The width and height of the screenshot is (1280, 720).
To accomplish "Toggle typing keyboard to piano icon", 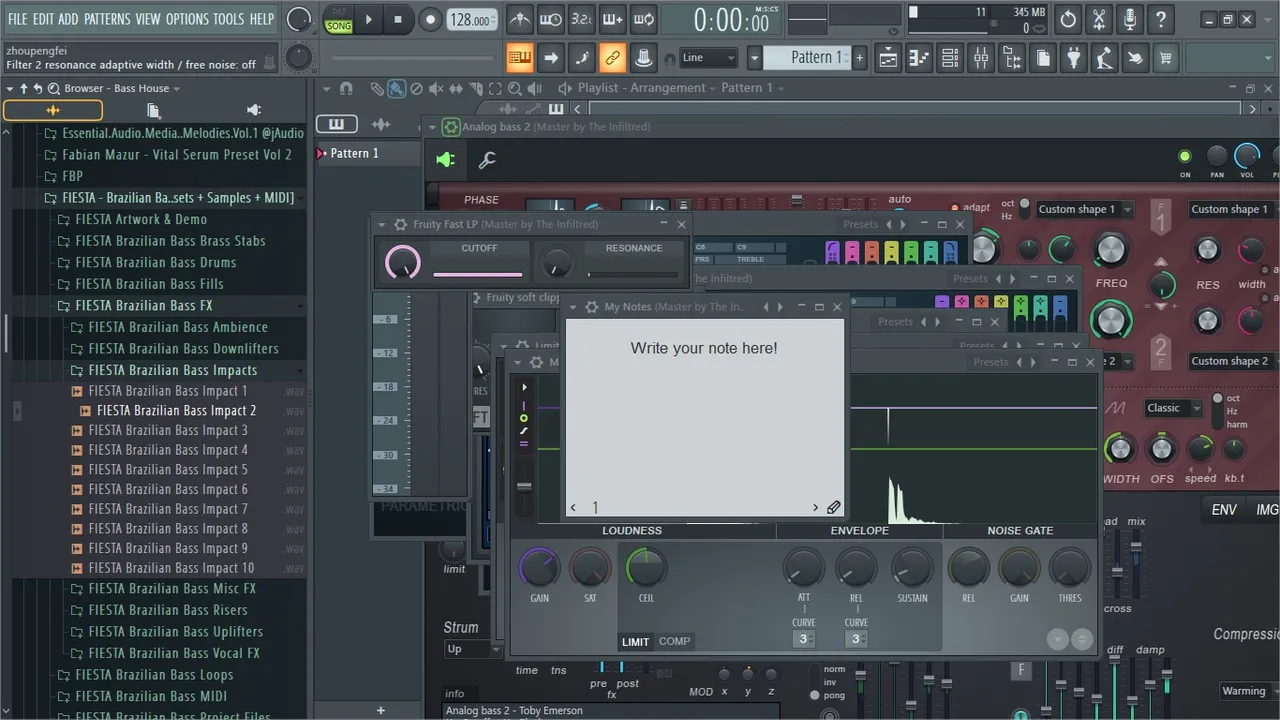I will tap(520, 57).
